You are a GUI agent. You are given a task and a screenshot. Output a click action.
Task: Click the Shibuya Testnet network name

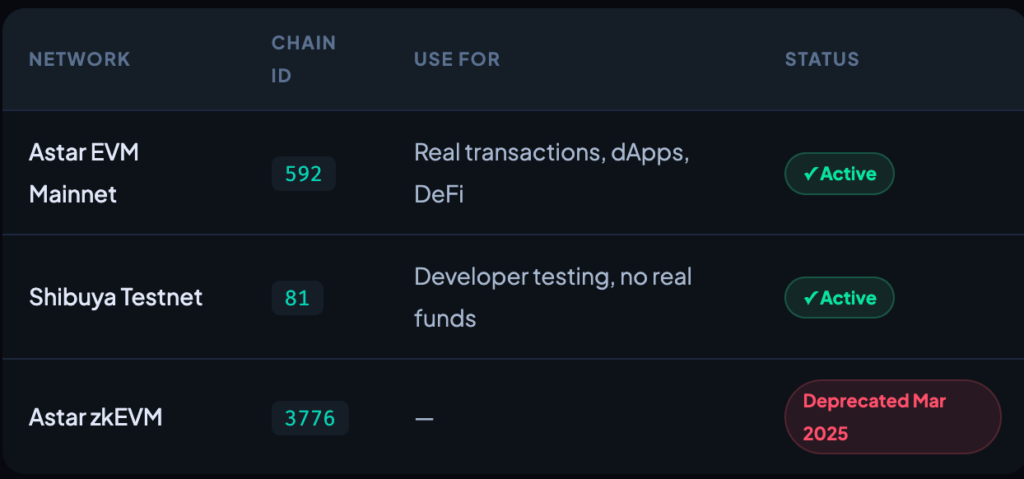coord(116,298)
